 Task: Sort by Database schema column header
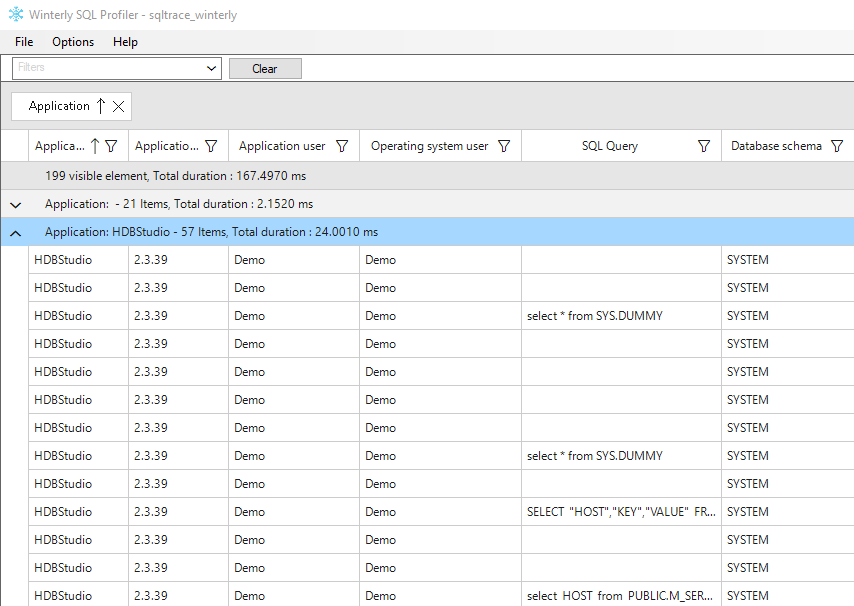(776, 146)
